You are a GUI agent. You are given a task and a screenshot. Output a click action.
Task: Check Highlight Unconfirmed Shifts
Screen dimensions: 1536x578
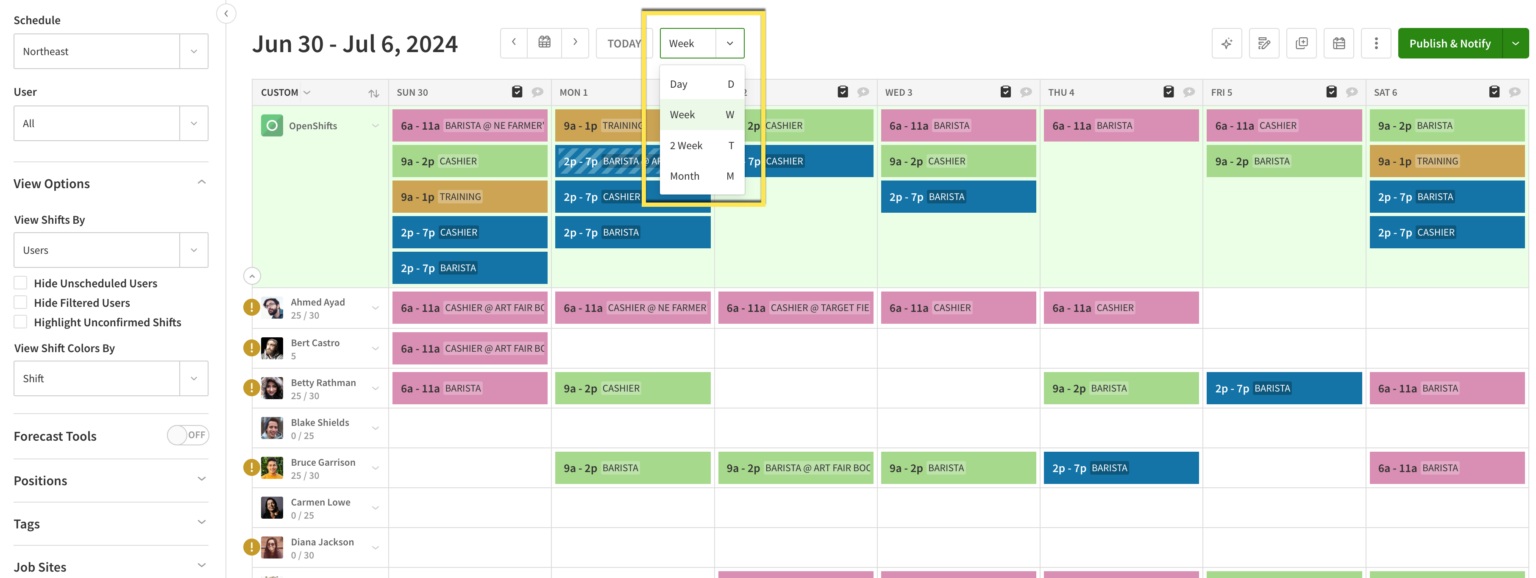tap(18, 322)
